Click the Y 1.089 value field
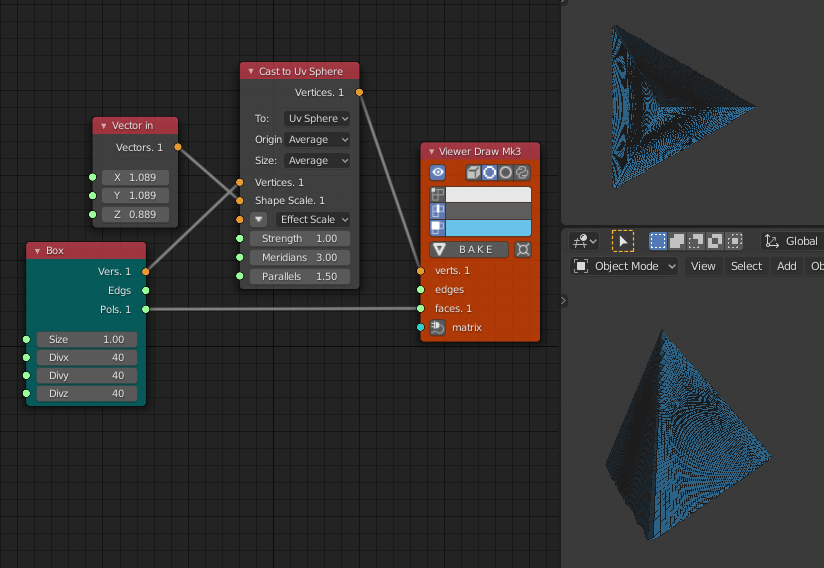The height and width of the screenshot is (568, 824). (x=135, y=195)
